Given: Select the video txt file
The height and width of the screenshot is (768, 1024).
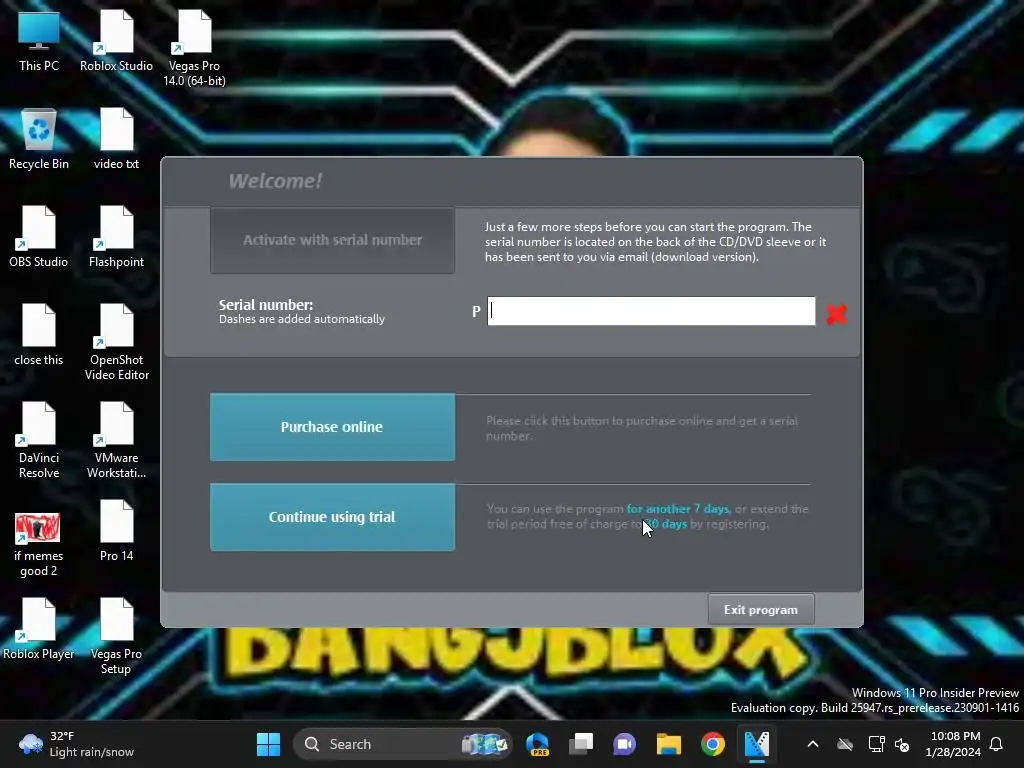Looking at the screenshot, I should (116, 139).
